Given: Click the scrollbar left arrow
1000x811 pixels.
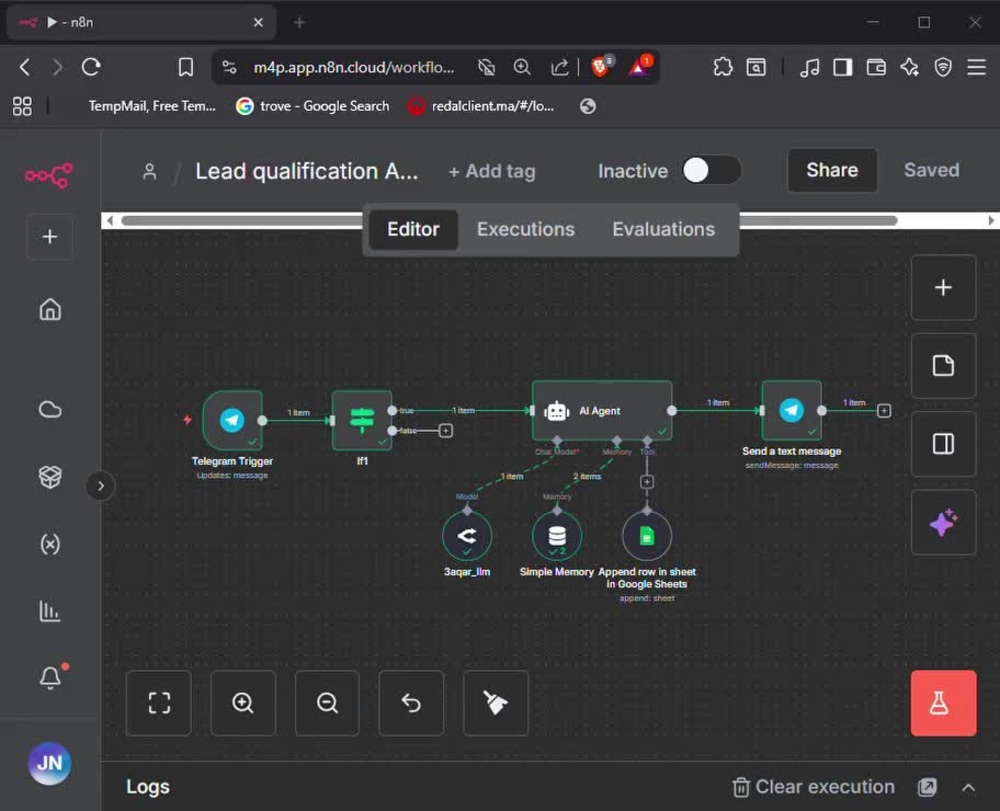Looking at the screenshot, I should tap(110, 221).
